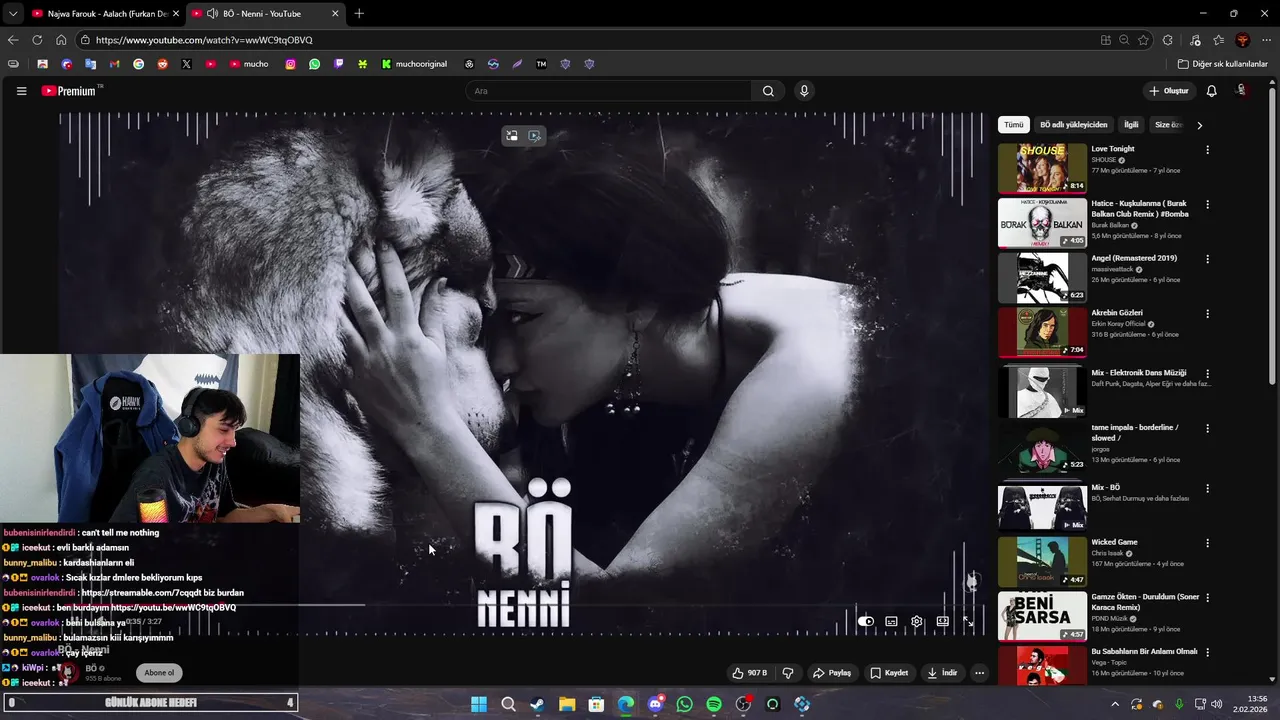
Task: Open options menu for Mix - BÖ
Action: coord(1207,489)
